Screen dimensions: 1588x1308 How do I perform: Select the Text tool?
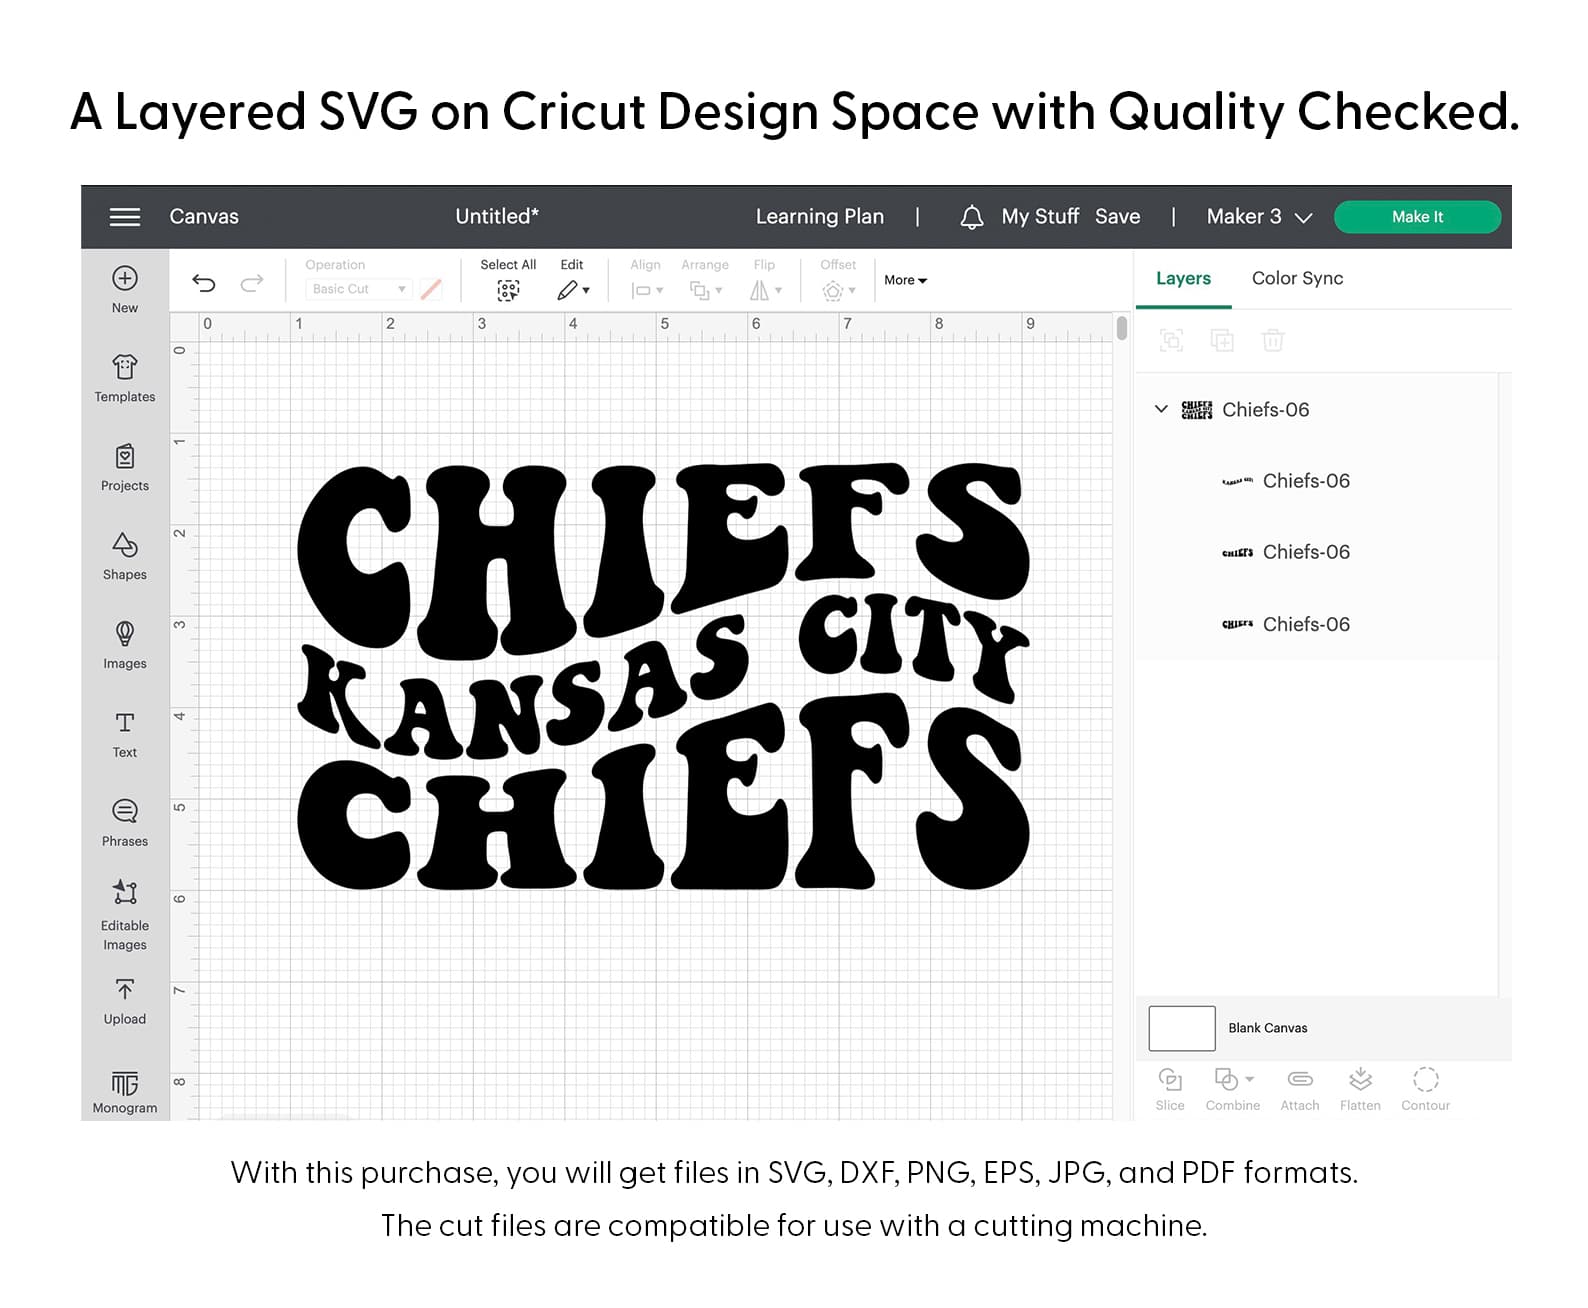pos(124,734)
